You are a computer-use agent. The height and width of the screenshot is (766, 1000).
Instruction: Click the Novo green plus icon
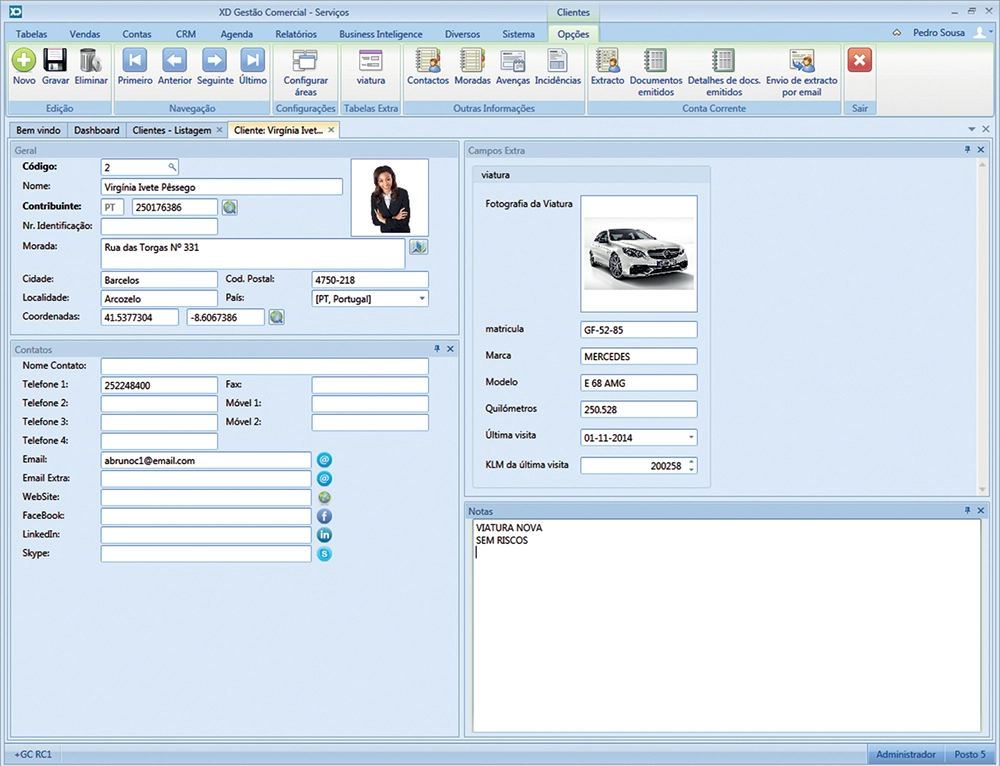24,61
